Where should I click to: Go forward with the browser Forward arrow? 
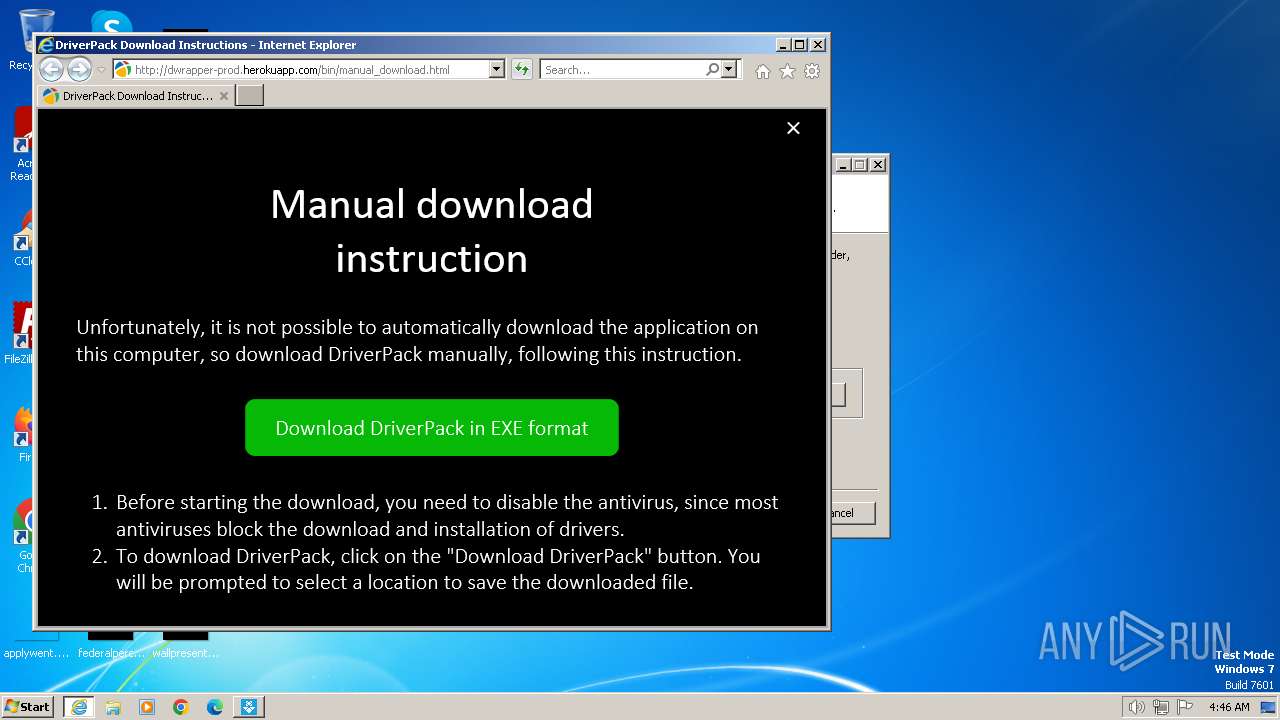79,70
